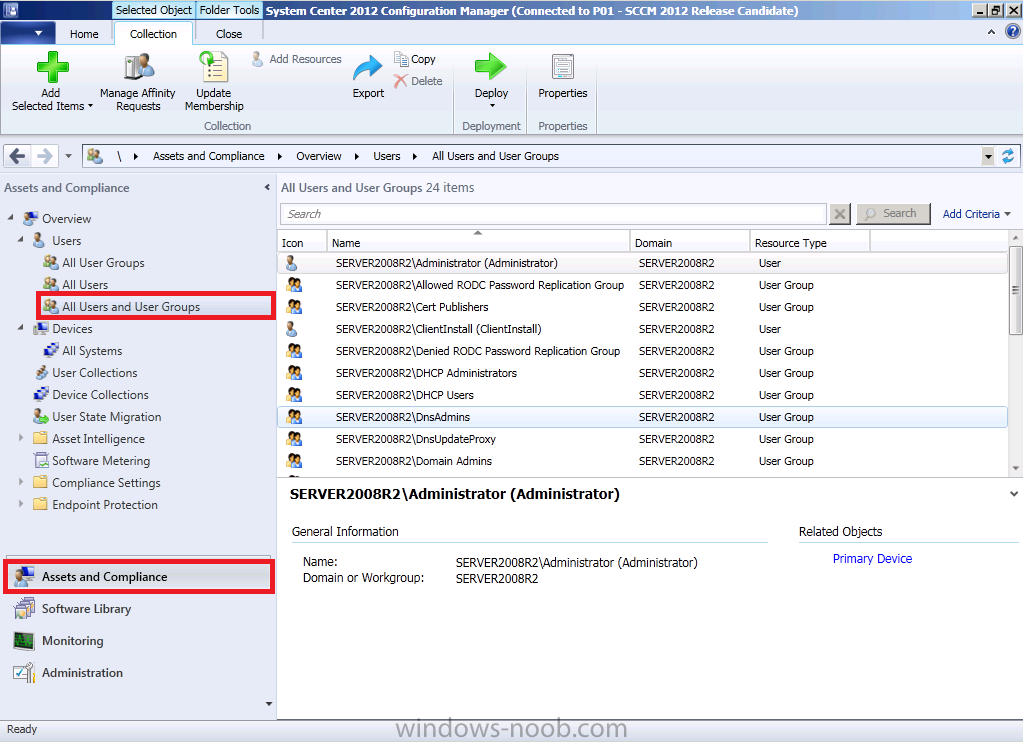Open the blue application menu button
Viewport: 1023px width, 743px height.
coord(26,33)
